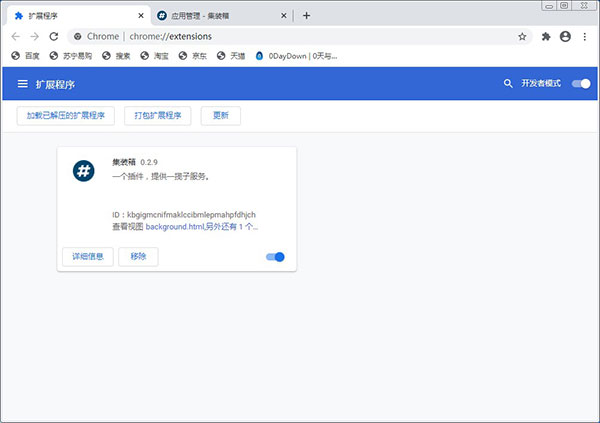Open a new tab with plus button
Viewport: 600px width, 423px height.
point(306,15)
